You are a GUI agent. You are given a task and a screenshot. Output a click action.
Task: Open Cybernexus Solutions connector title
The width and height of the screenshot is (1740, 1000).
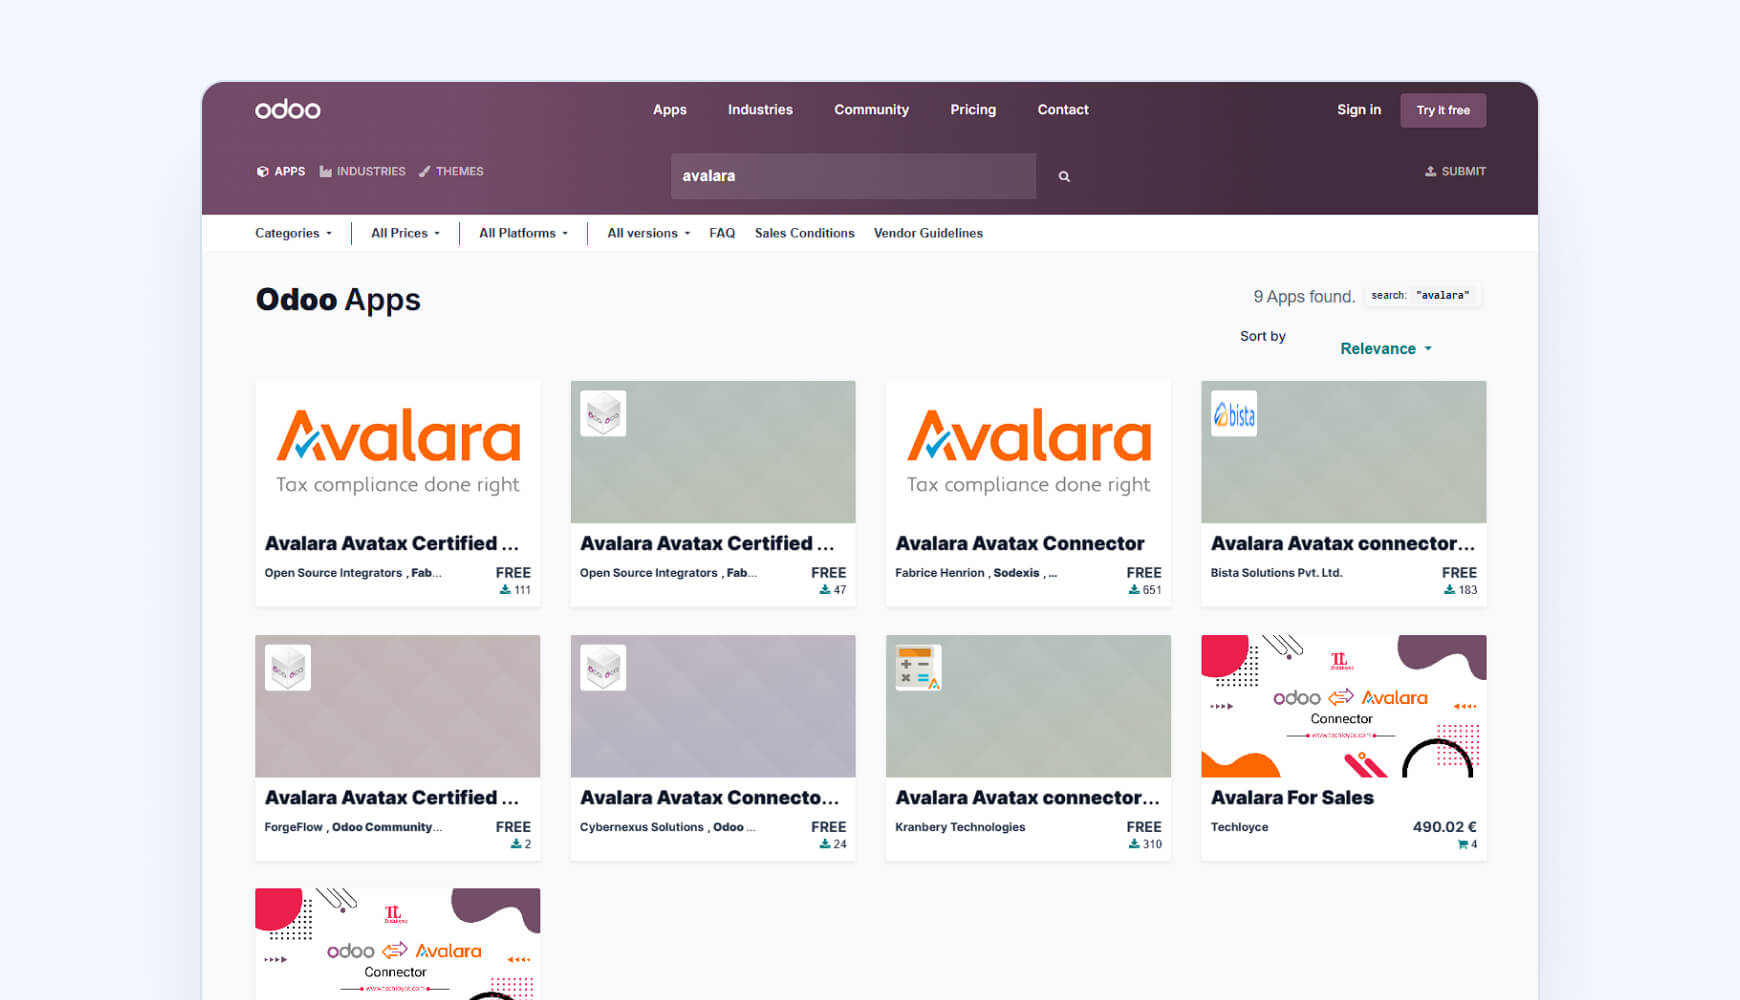(x=710, y=797)
